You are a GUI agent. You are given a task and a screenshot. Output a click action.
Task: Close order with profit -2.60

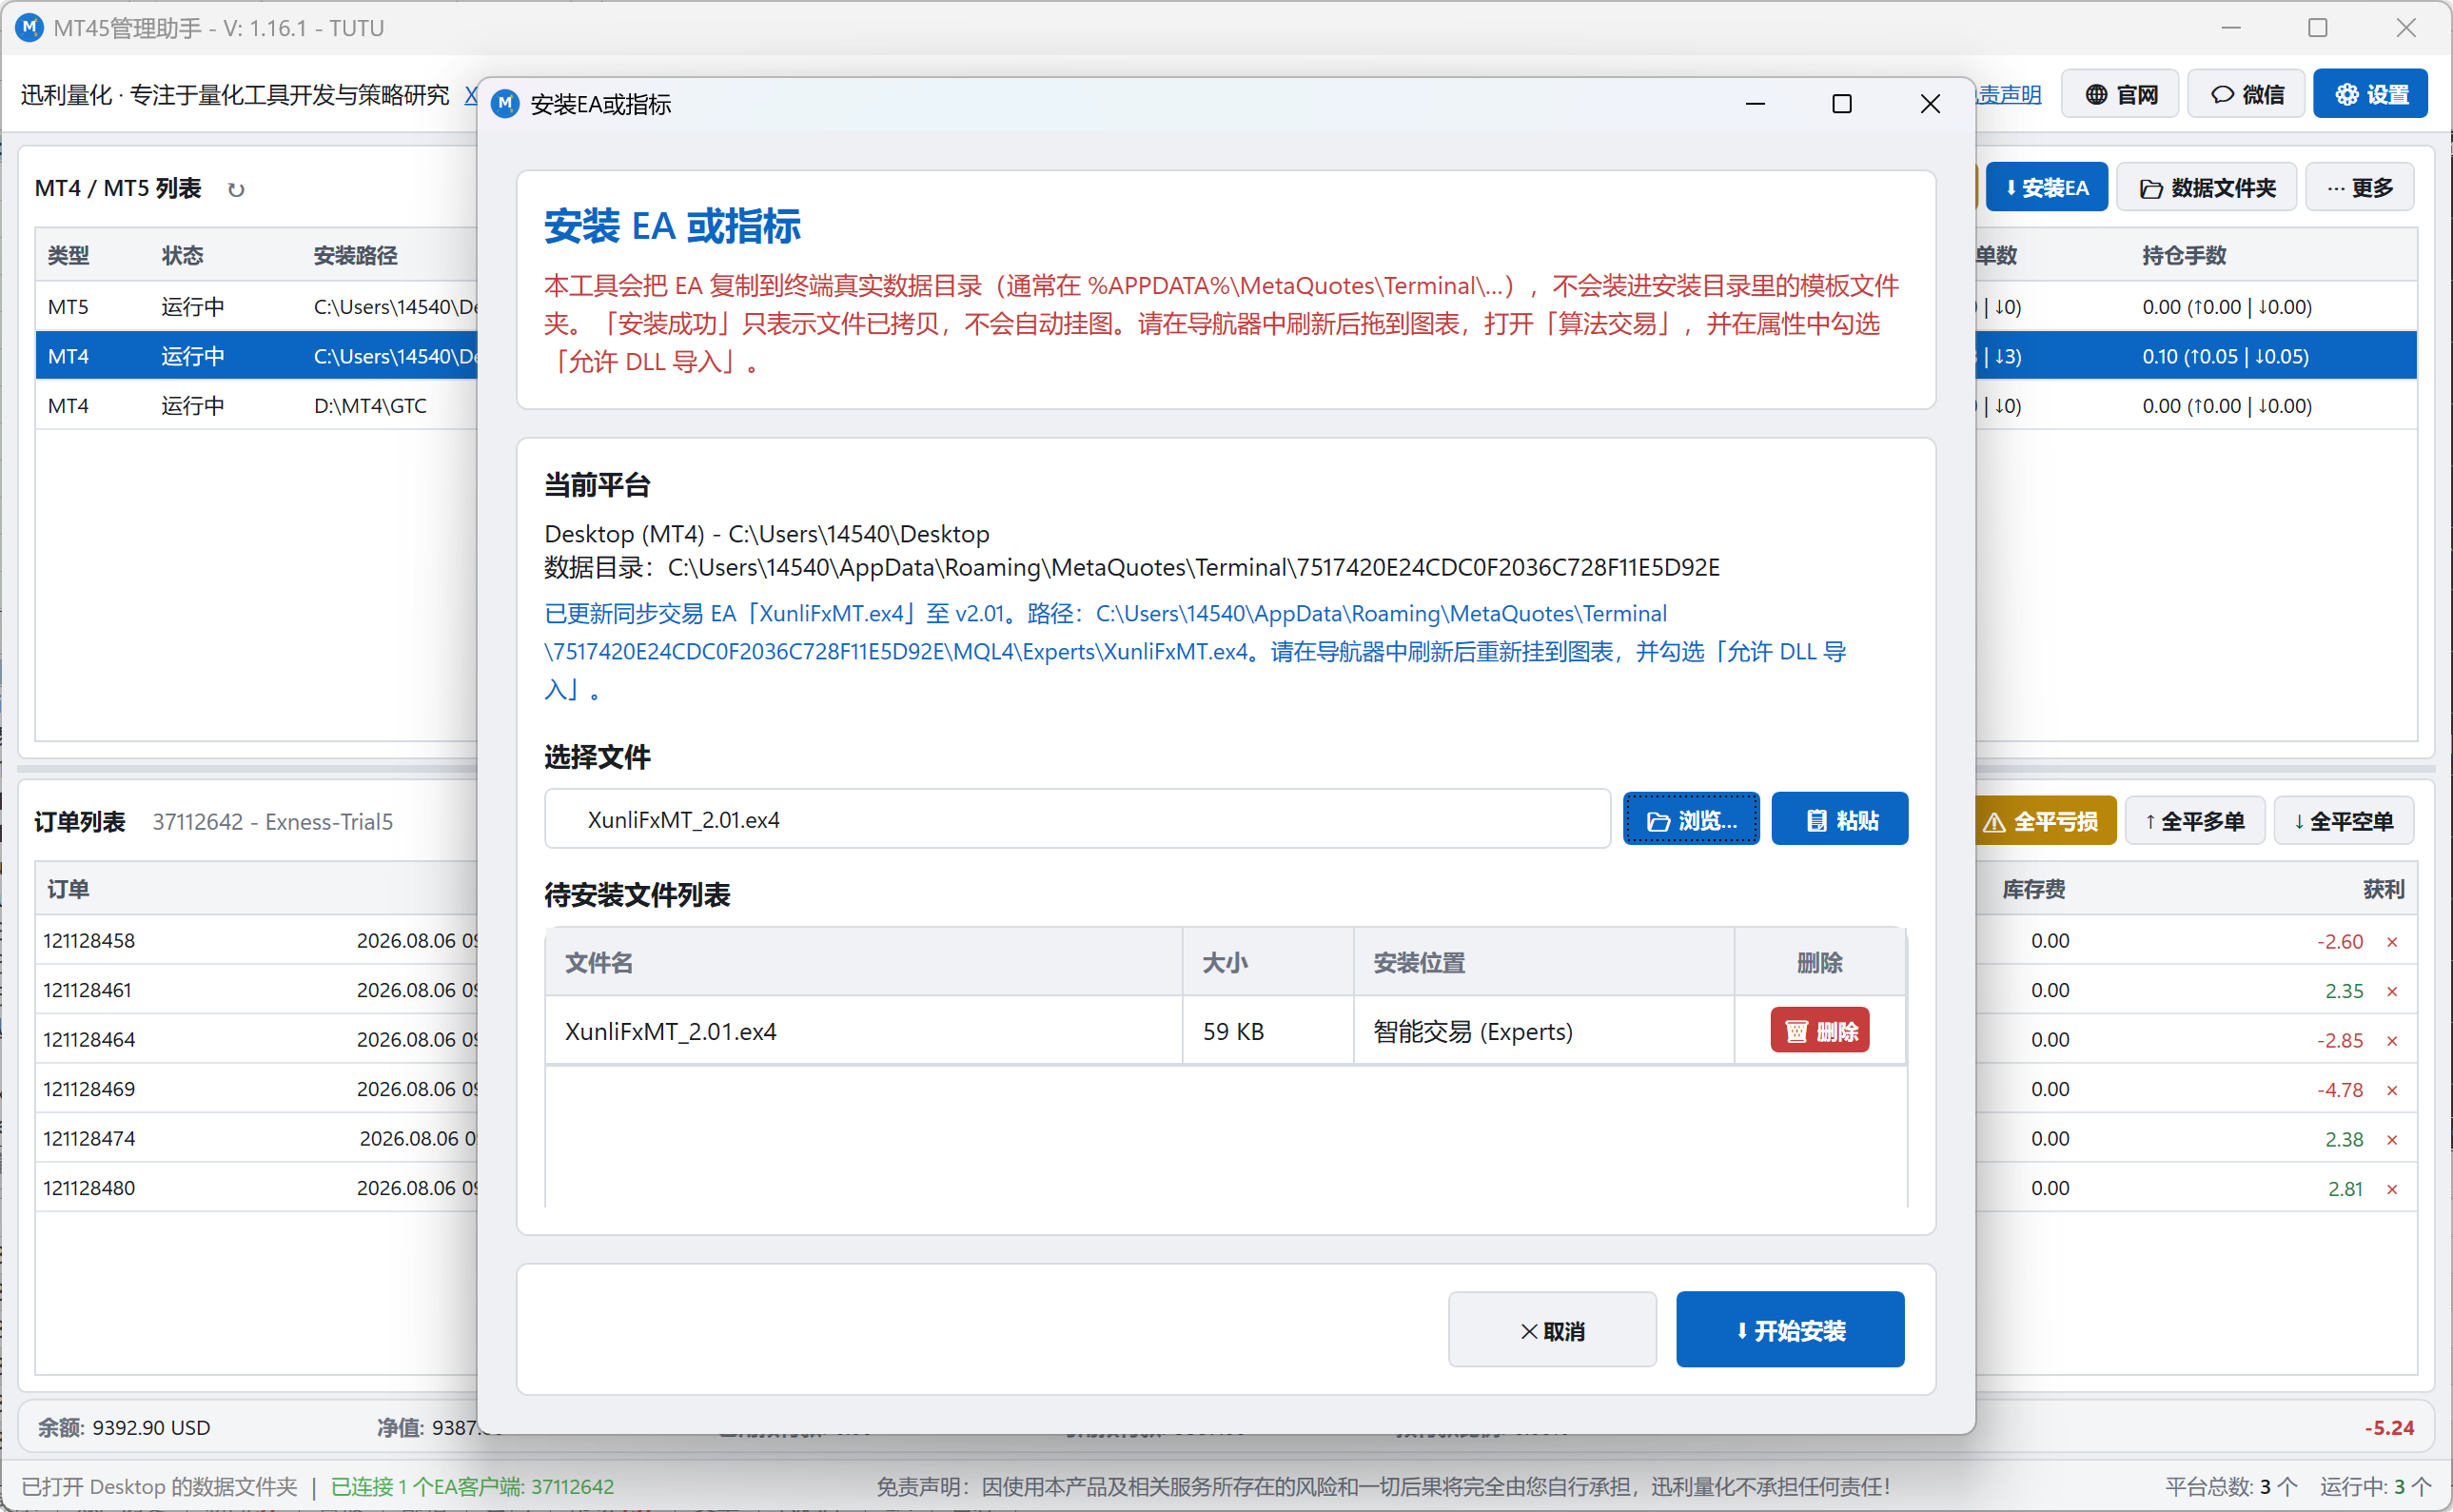(2392, 941)
